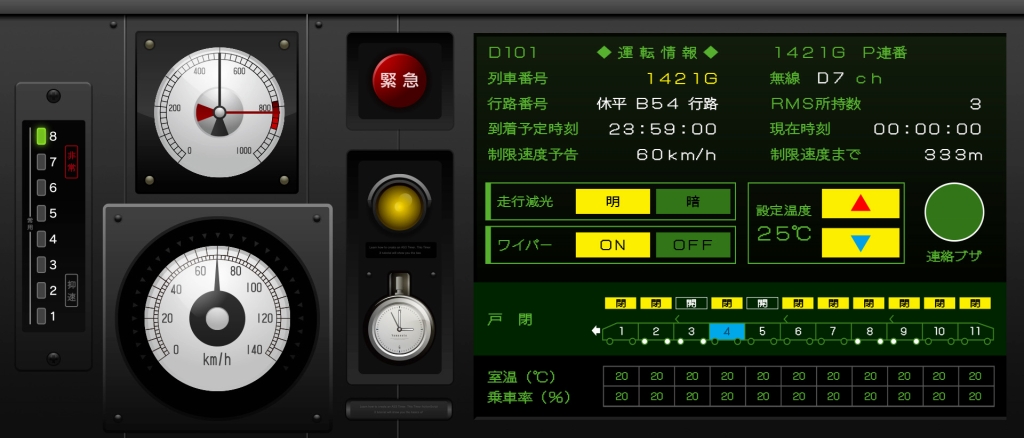Click current time 00:00:00
Viewport: 1024px width, 438px height.
[928, 129]
